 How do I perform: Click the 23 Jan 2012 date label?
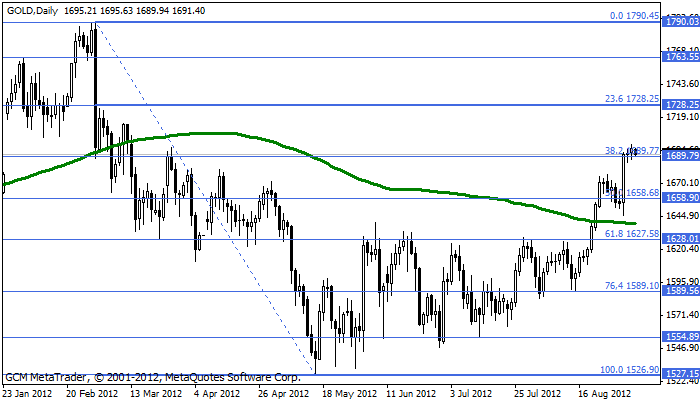pyautogui.click(x=27, y=393)
